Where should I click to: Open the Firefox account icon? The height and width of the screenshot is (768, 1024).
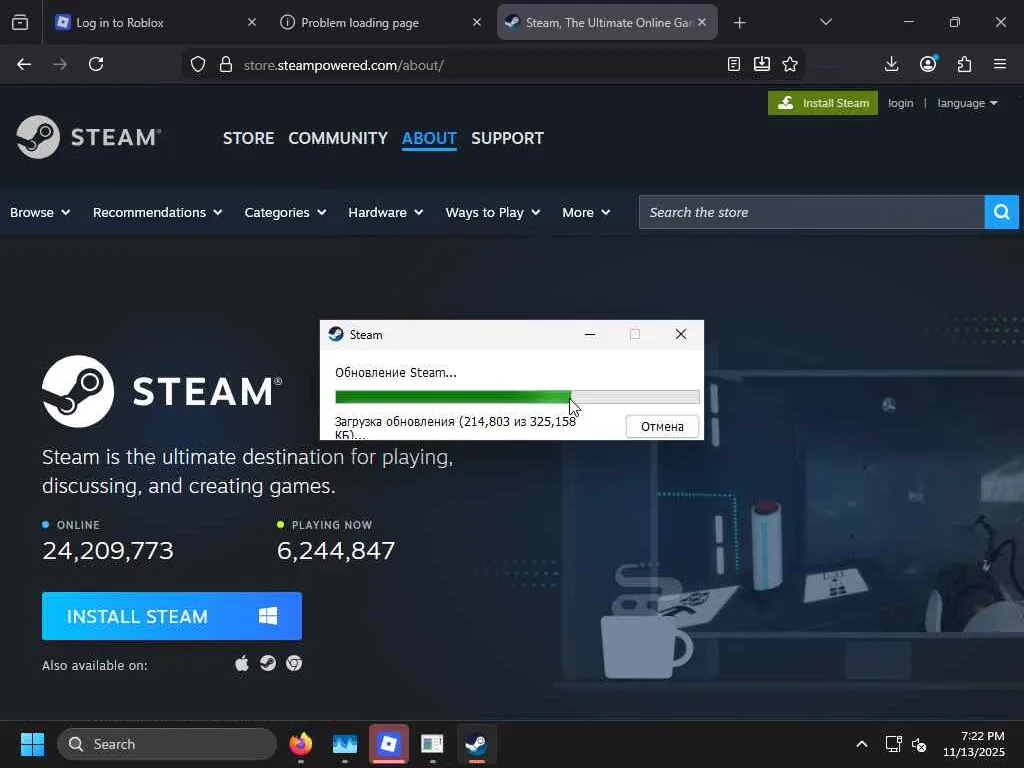click(x=928, y=64)
